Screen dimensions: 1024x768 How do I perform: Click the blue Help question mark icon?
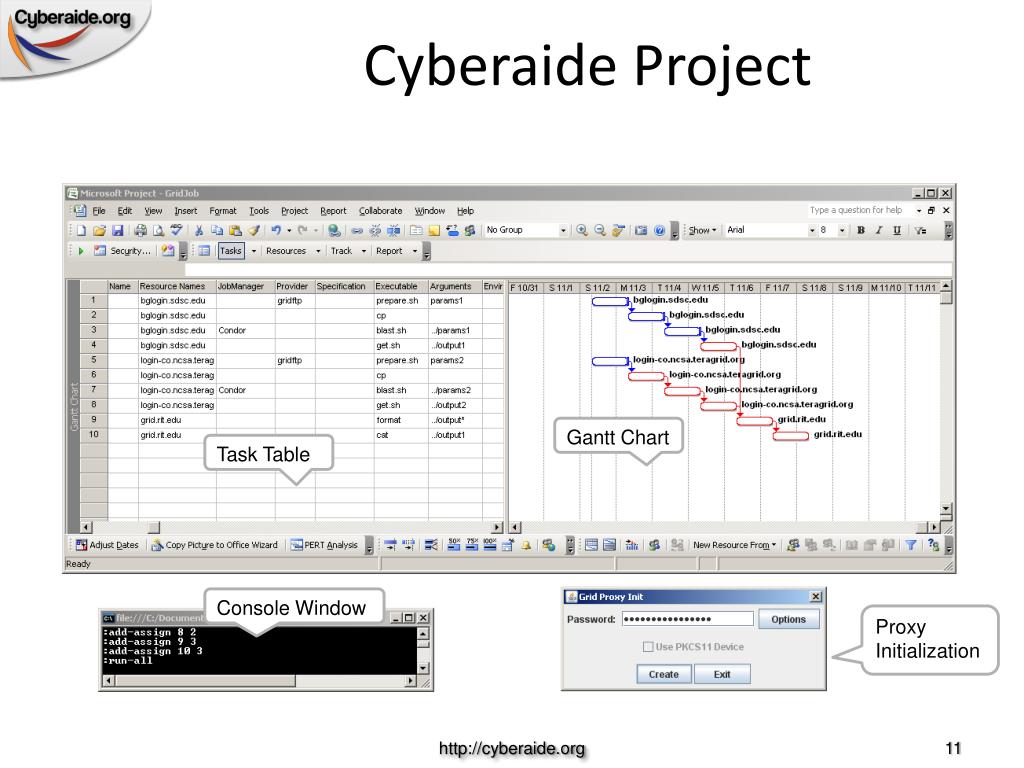(660, 231)
